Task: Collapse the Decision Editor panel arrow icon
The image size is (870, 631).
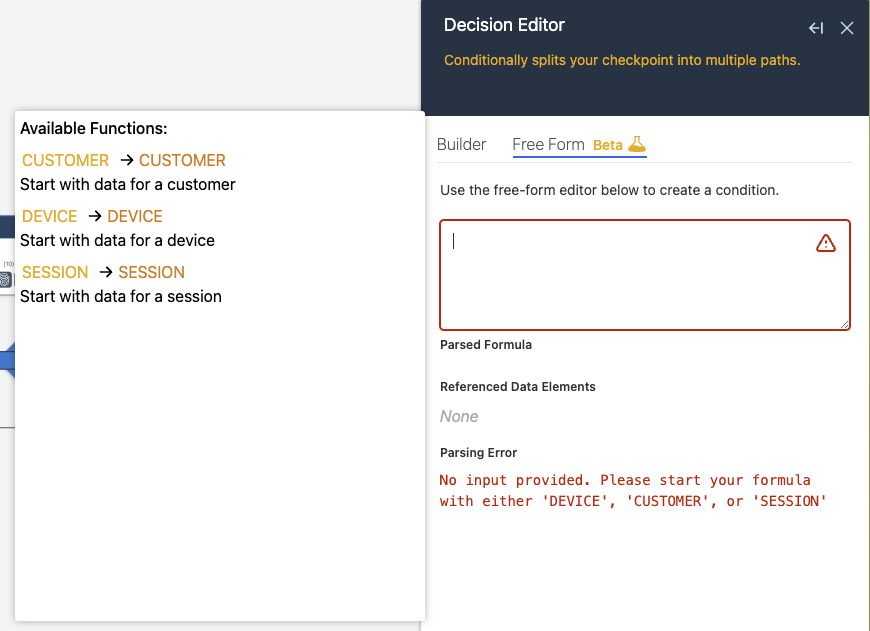Action: pyautogui.click(x=816, y=28)
